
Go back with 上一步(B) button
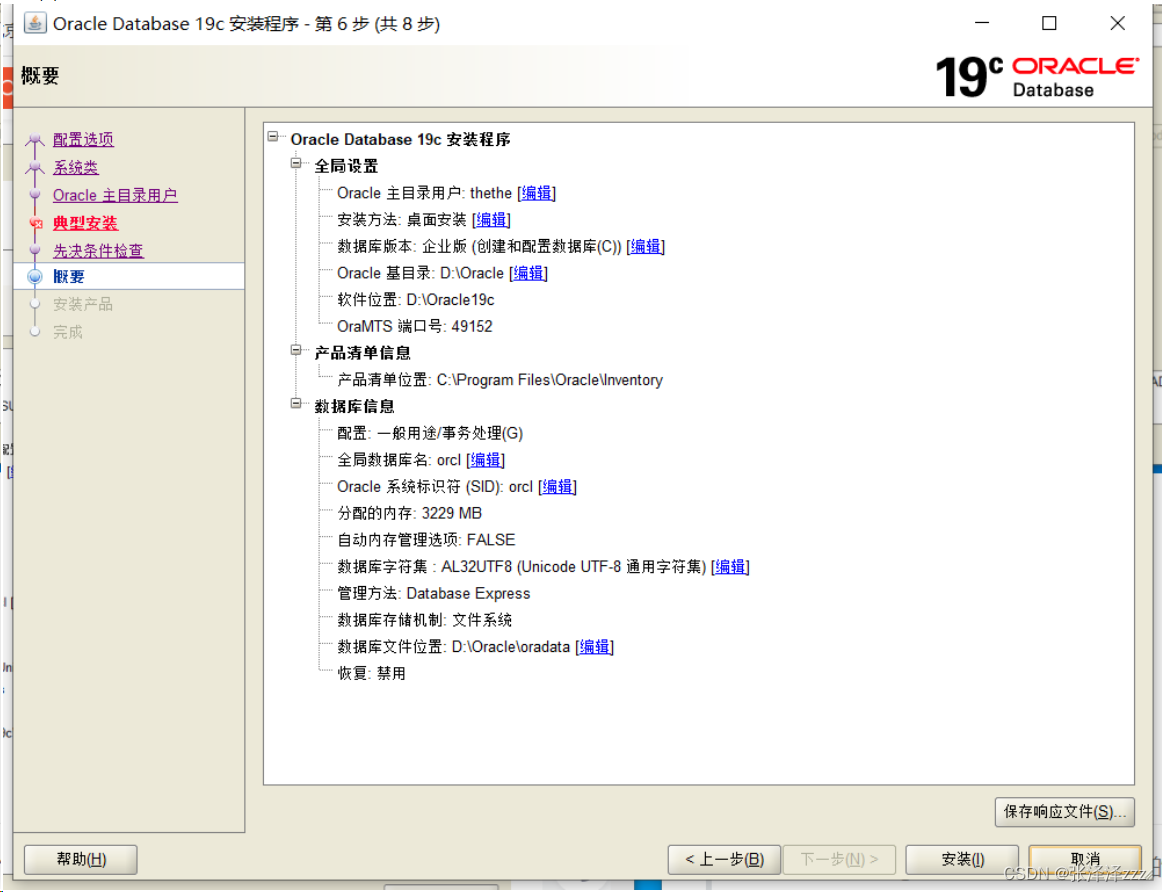click(x=724, y=859)
